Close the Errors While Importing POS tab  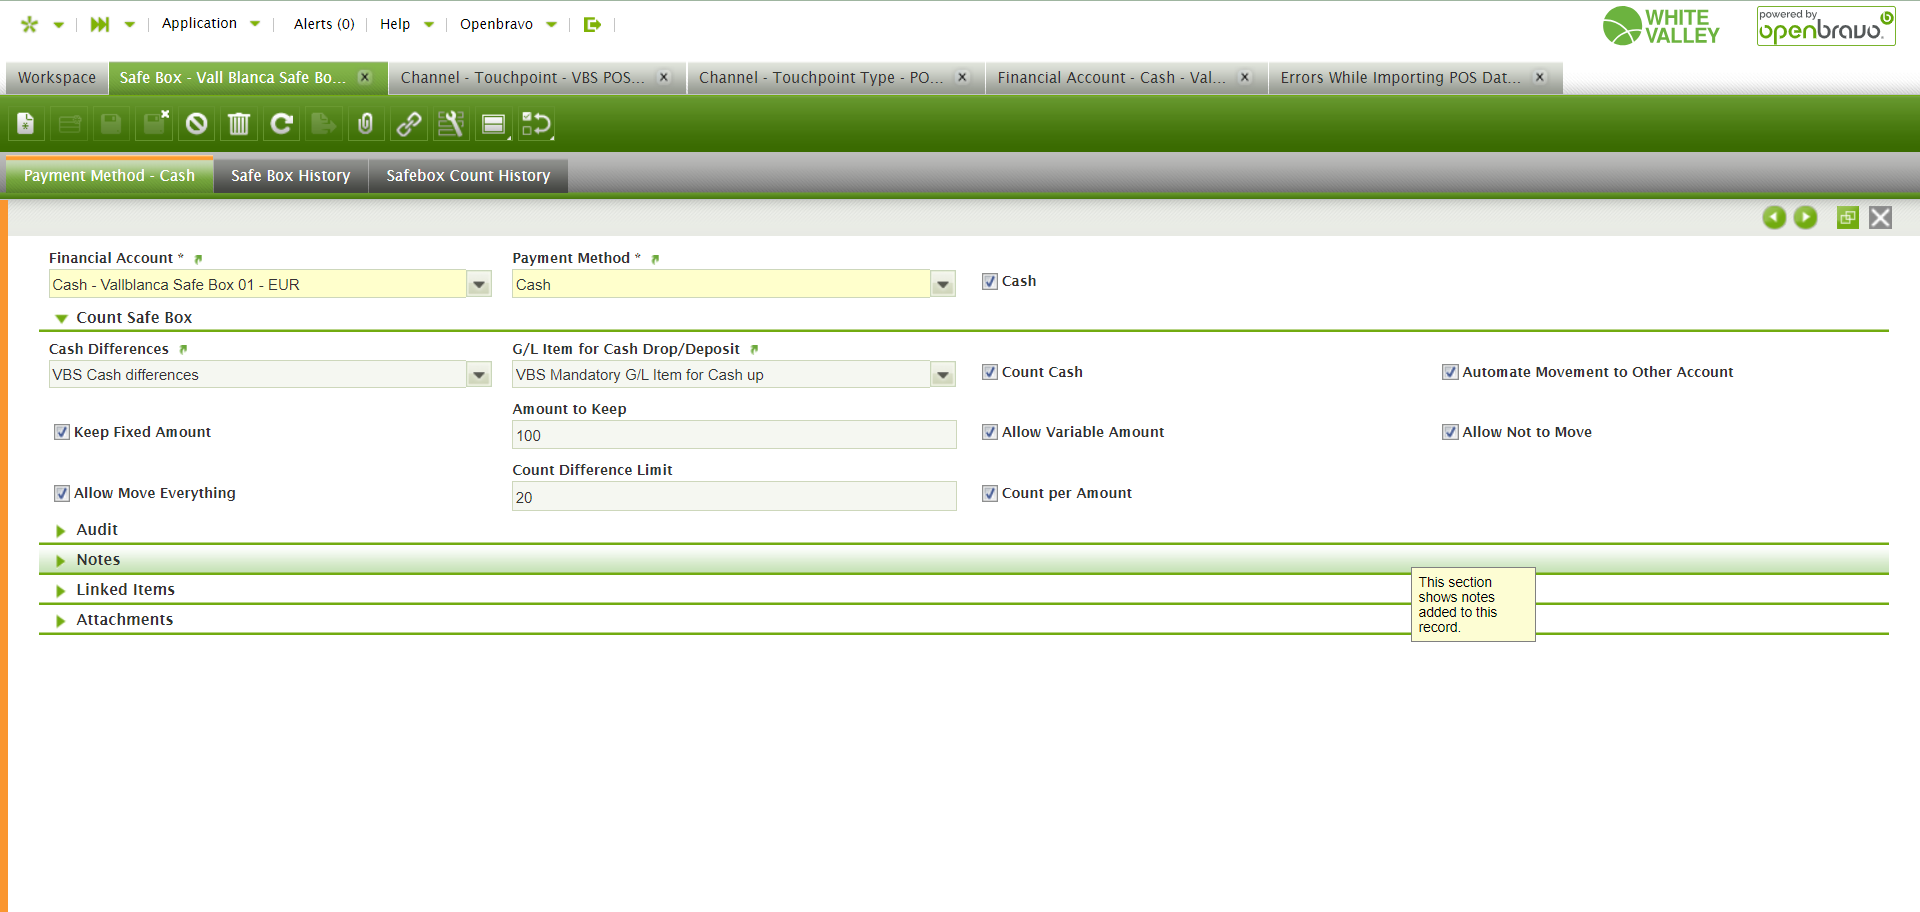click(x=1540, y=77)
